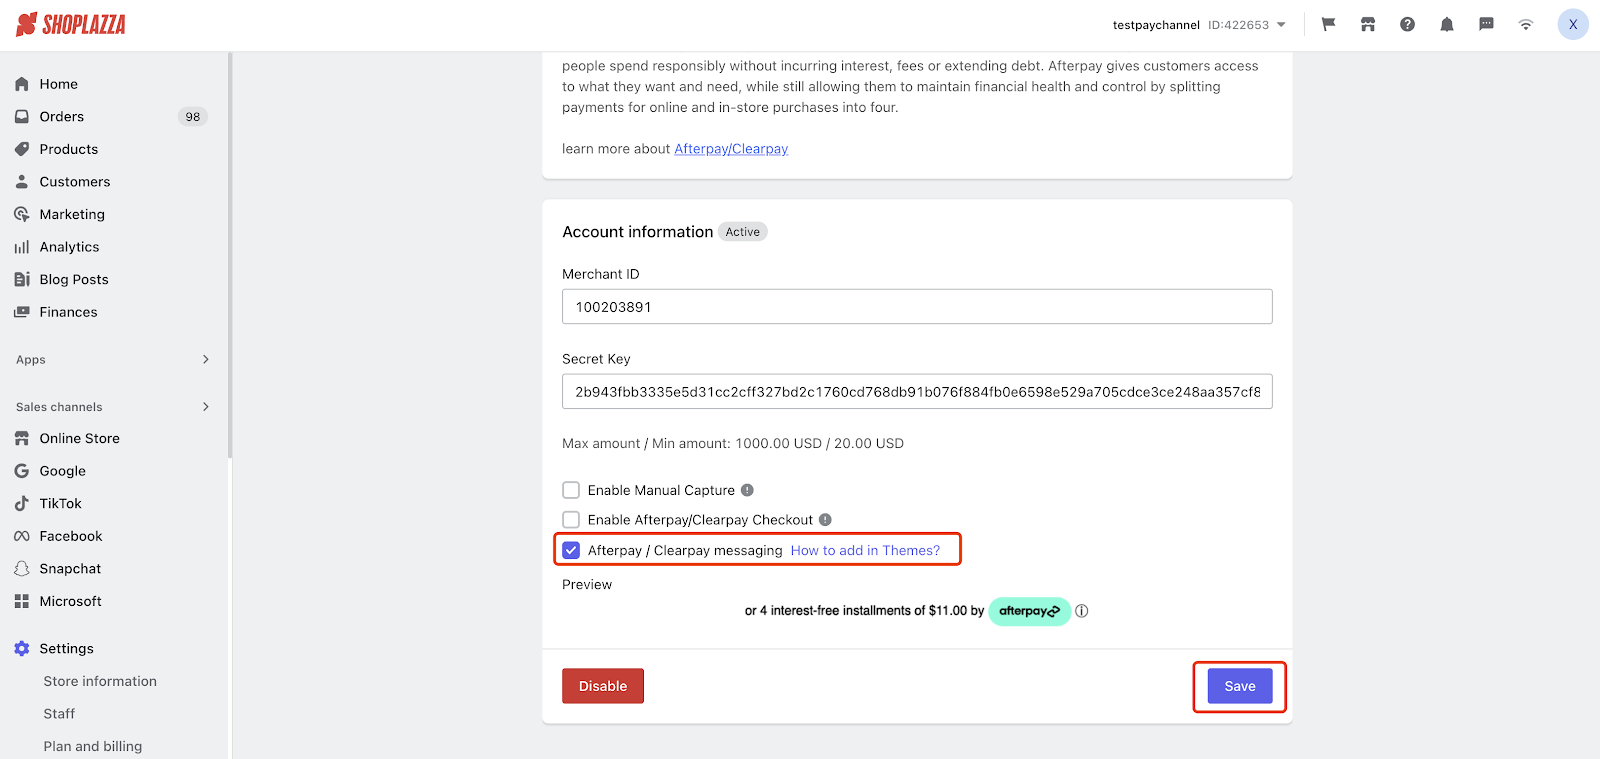Check Enable Afterpay/Clearpay Checkout checkbox

571,520
